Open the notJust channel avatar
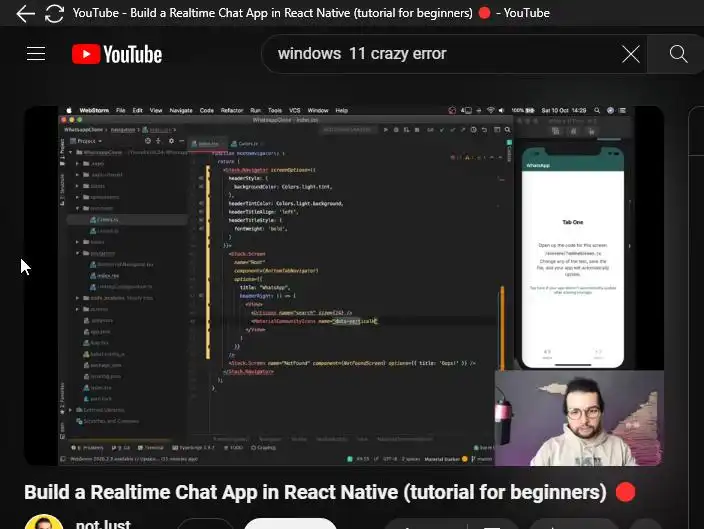This screenshot has width=704, height=529. click(x=44, y=523)
